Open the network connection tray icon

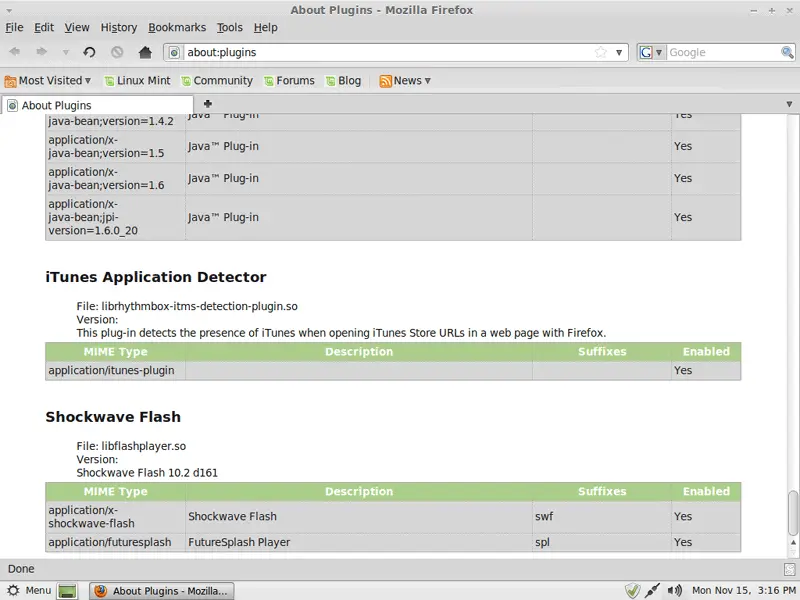[x=653, y=590]
